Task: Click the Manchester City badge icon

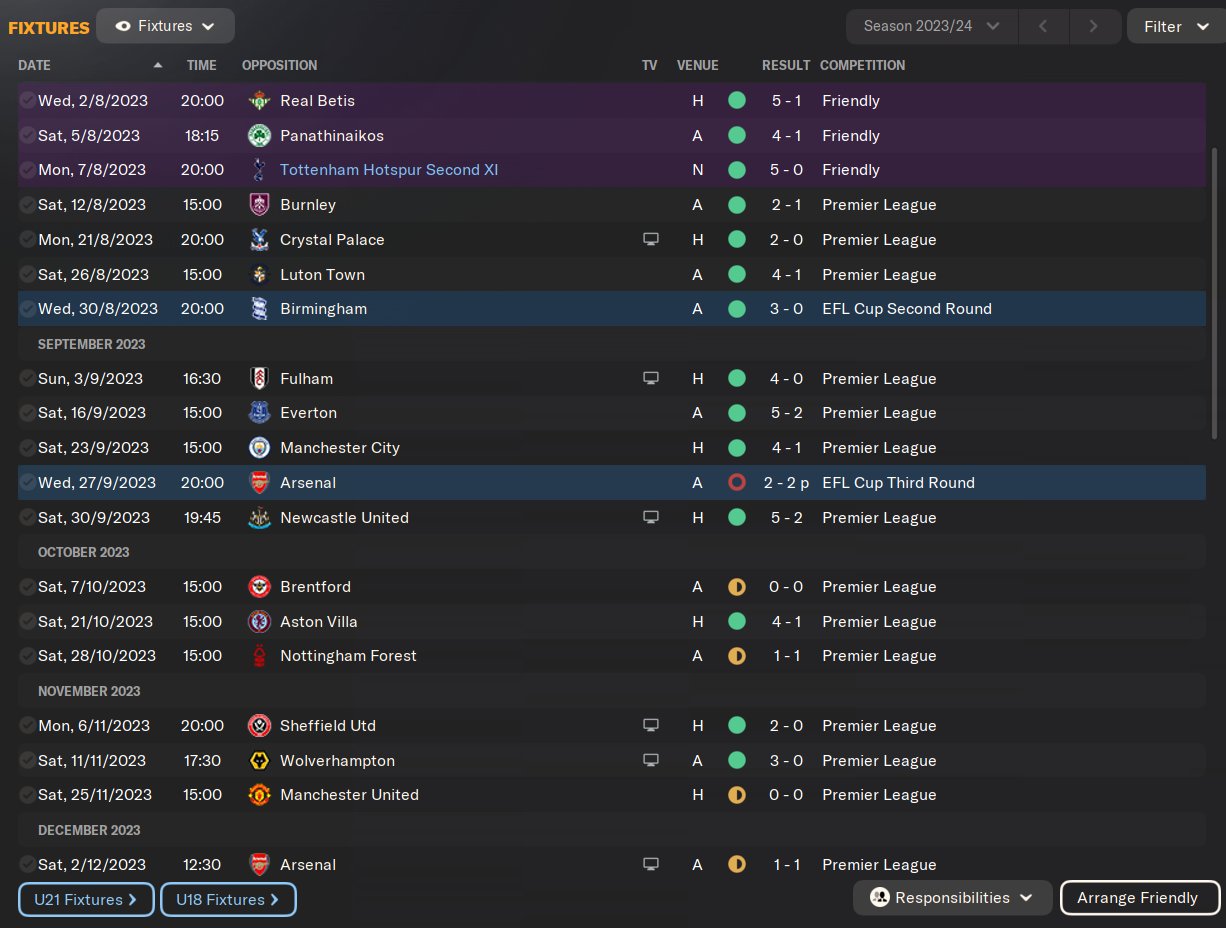Action: 259,448
